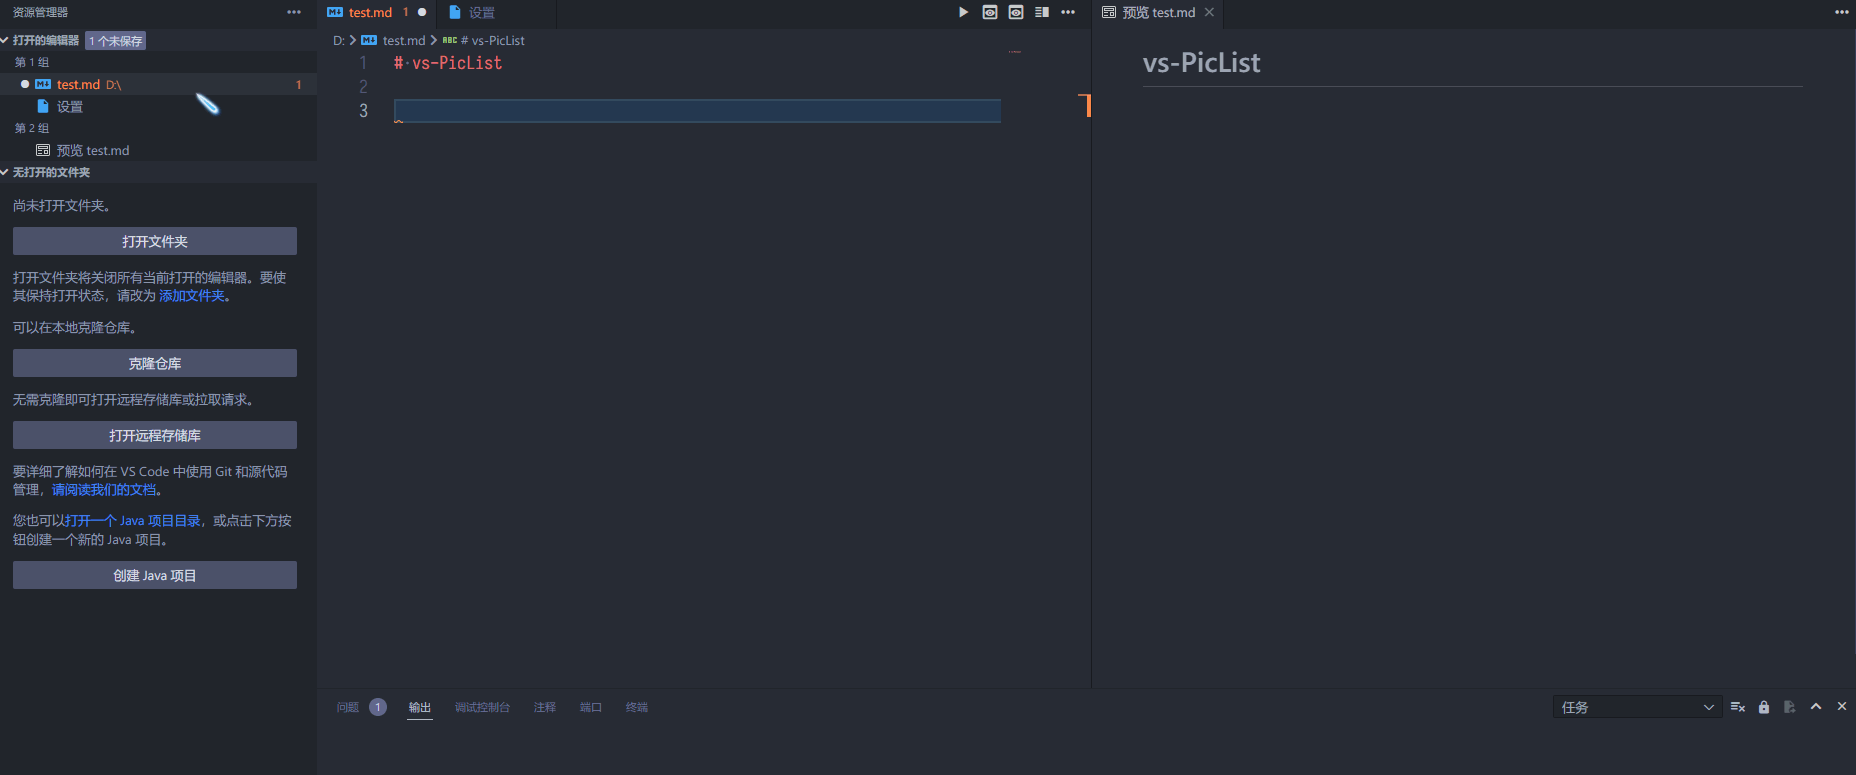The image size is (1856, 775).
Task: Open editor more actions ellipsis menu
Action: [1068, 12]
